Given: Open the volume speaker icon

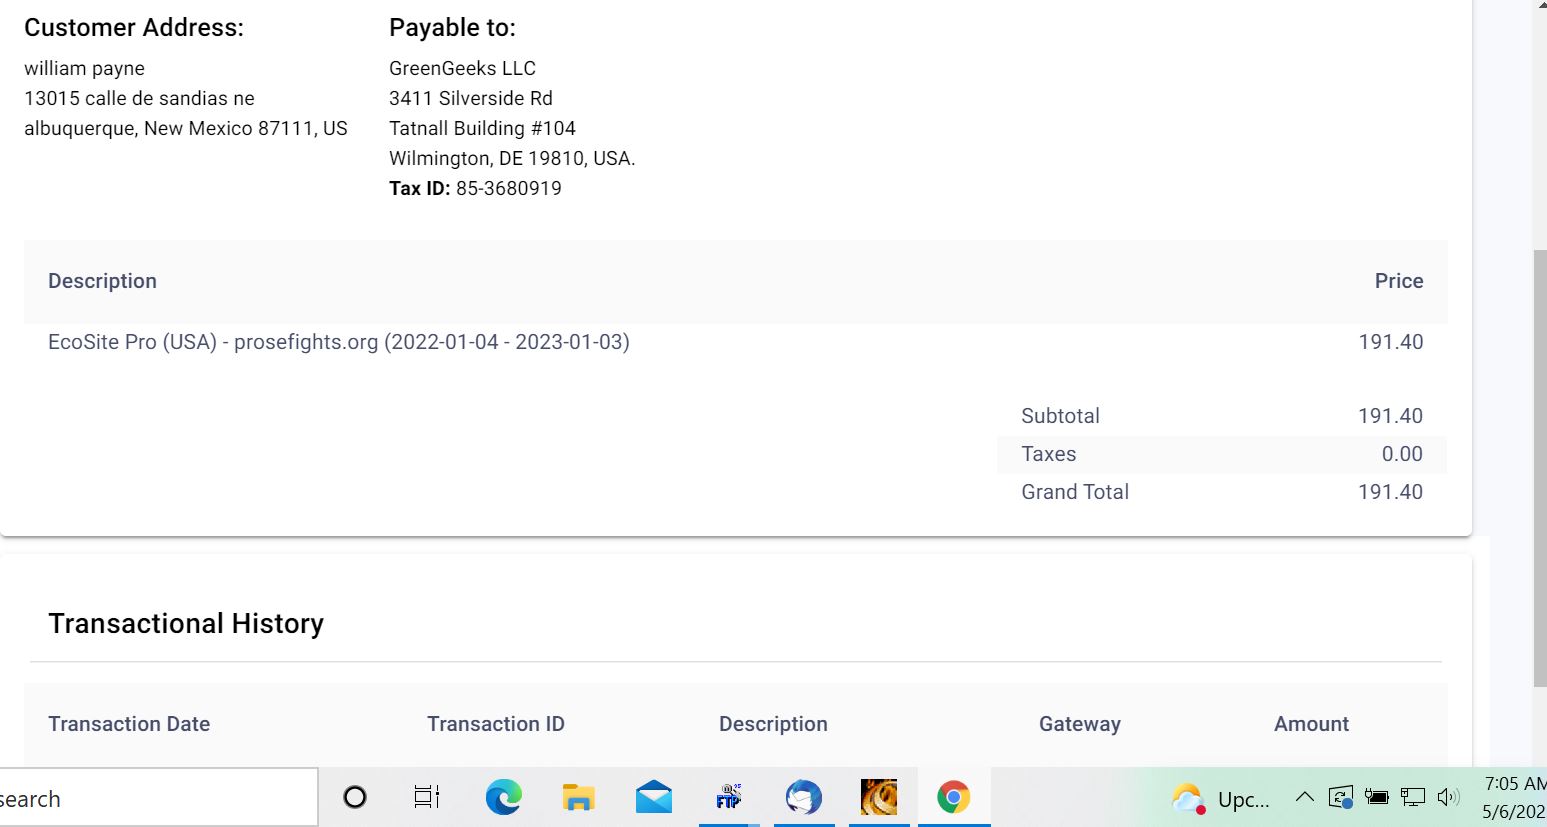Looking at the screenshot, I should [1448, 797].
